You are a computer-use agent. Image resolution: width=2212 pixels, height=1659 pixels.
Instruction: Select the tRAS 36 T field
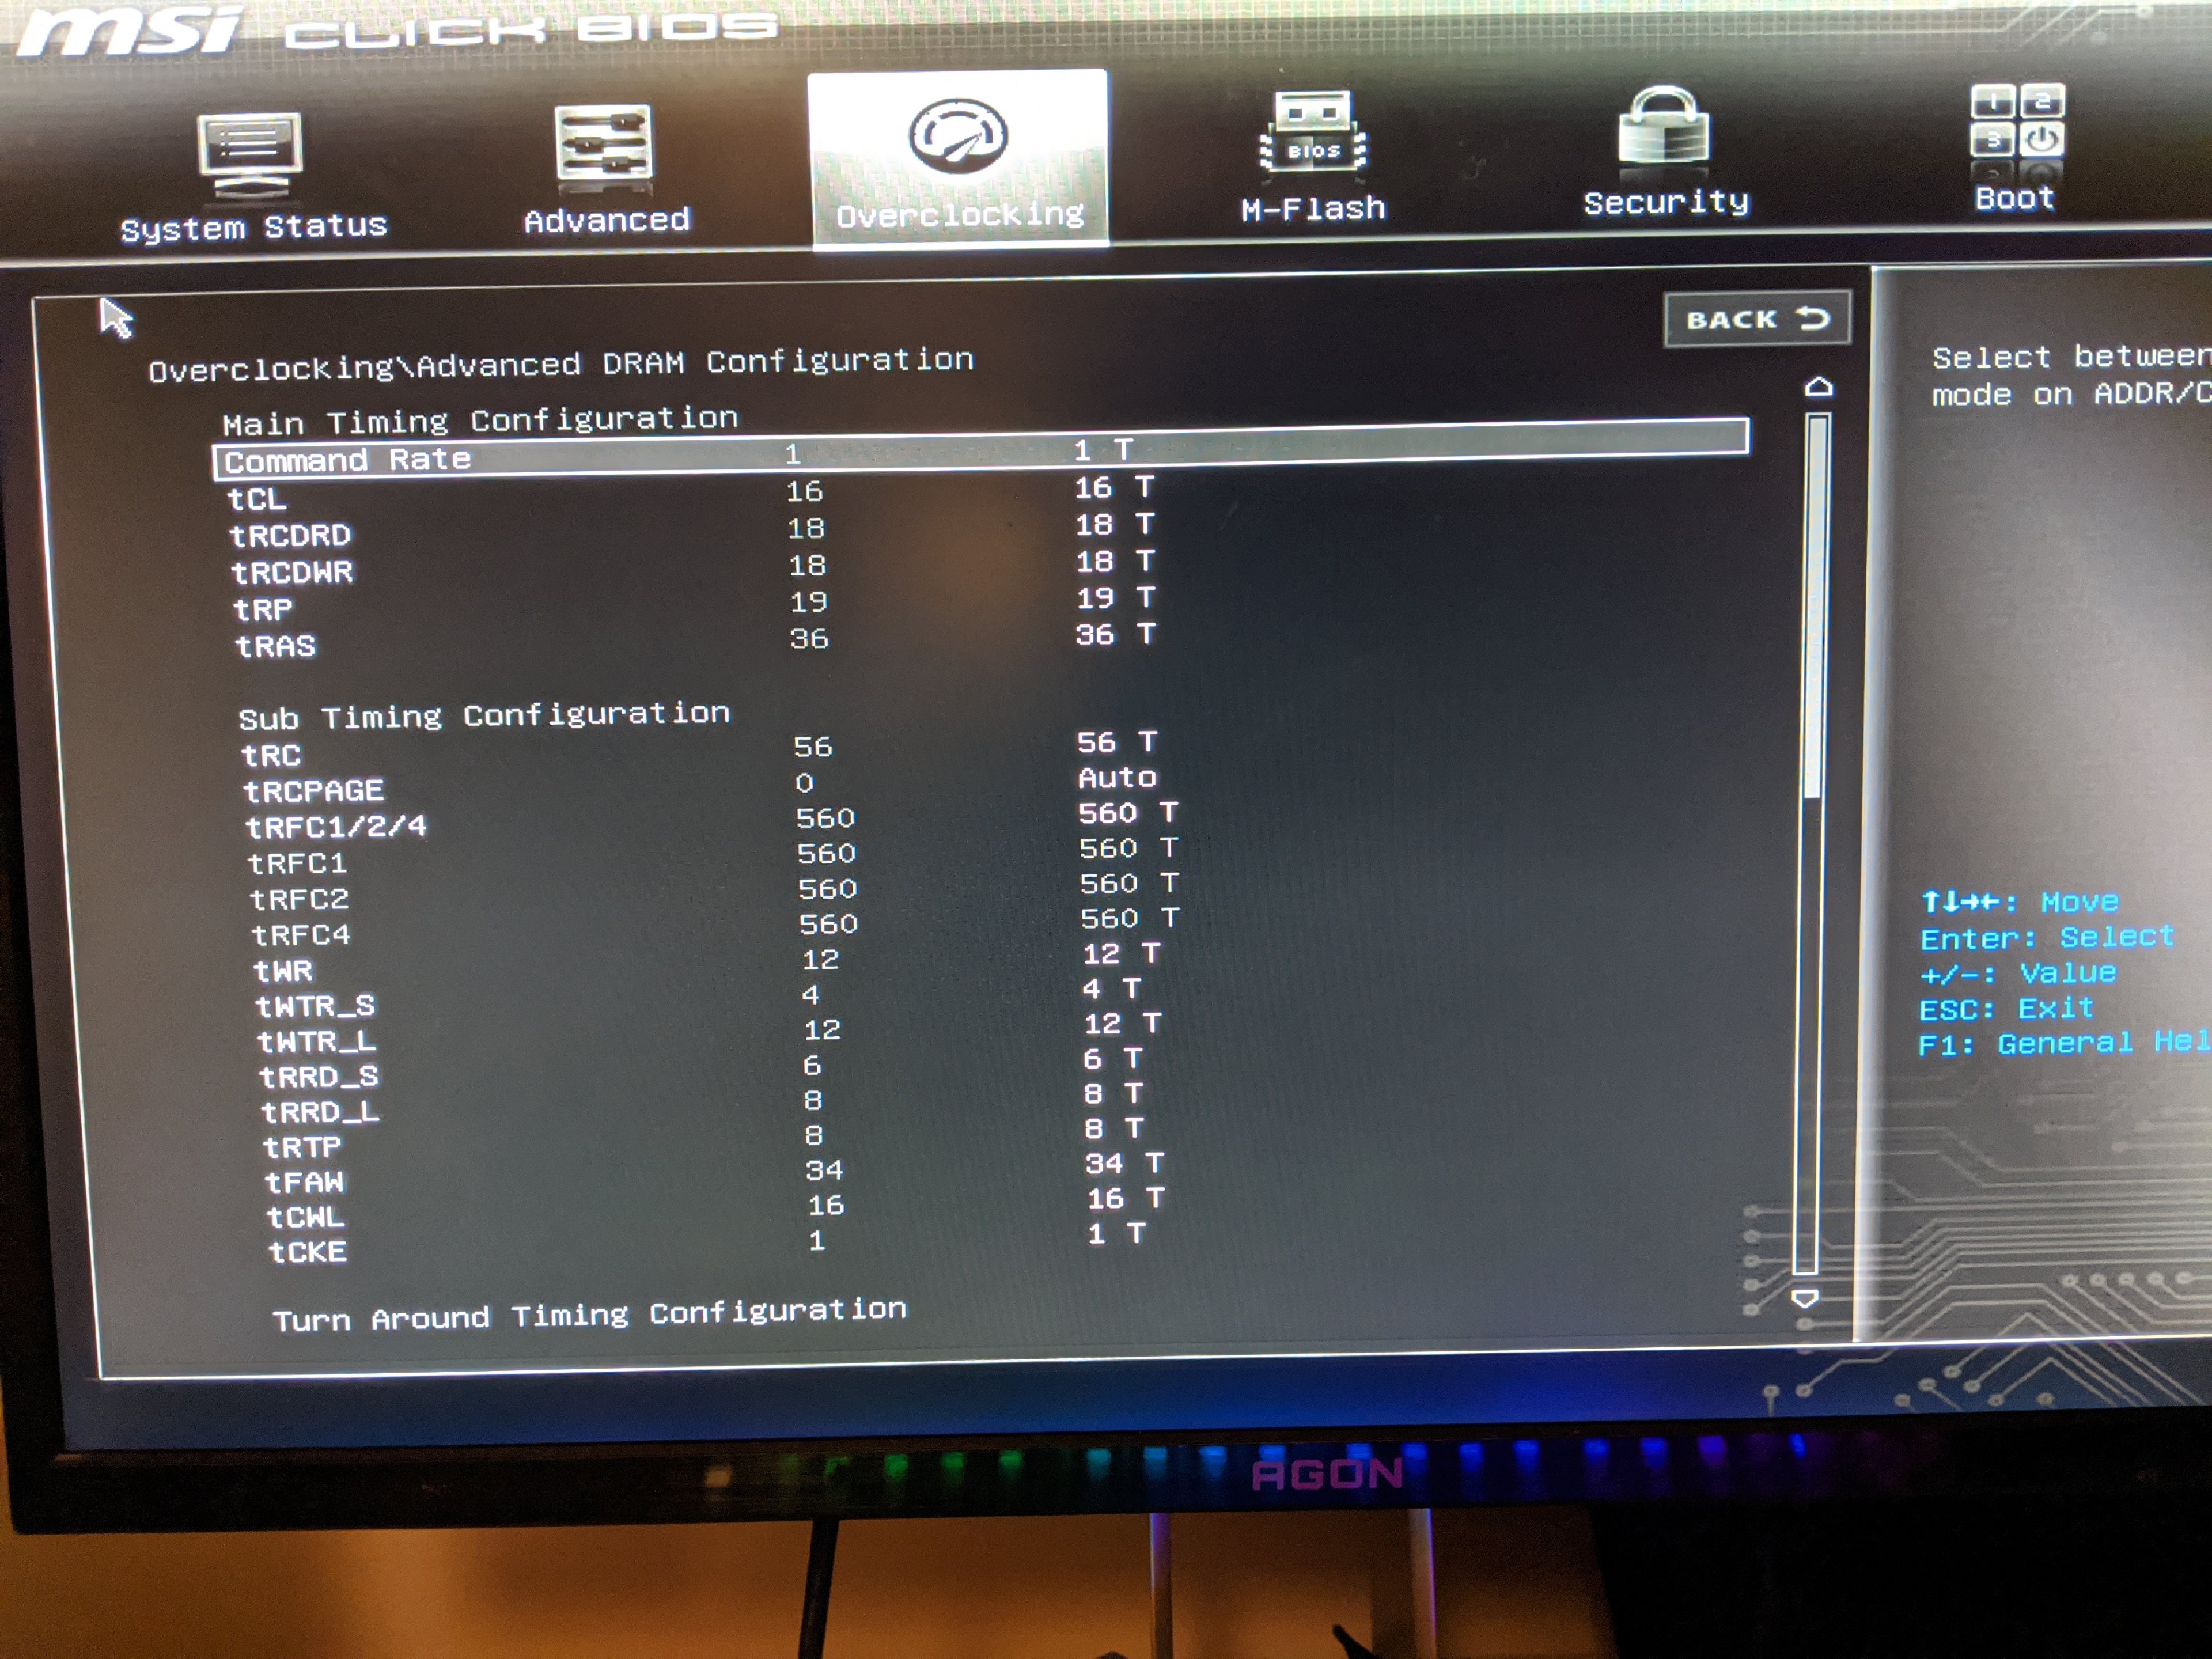click(x=1114, y=635)
